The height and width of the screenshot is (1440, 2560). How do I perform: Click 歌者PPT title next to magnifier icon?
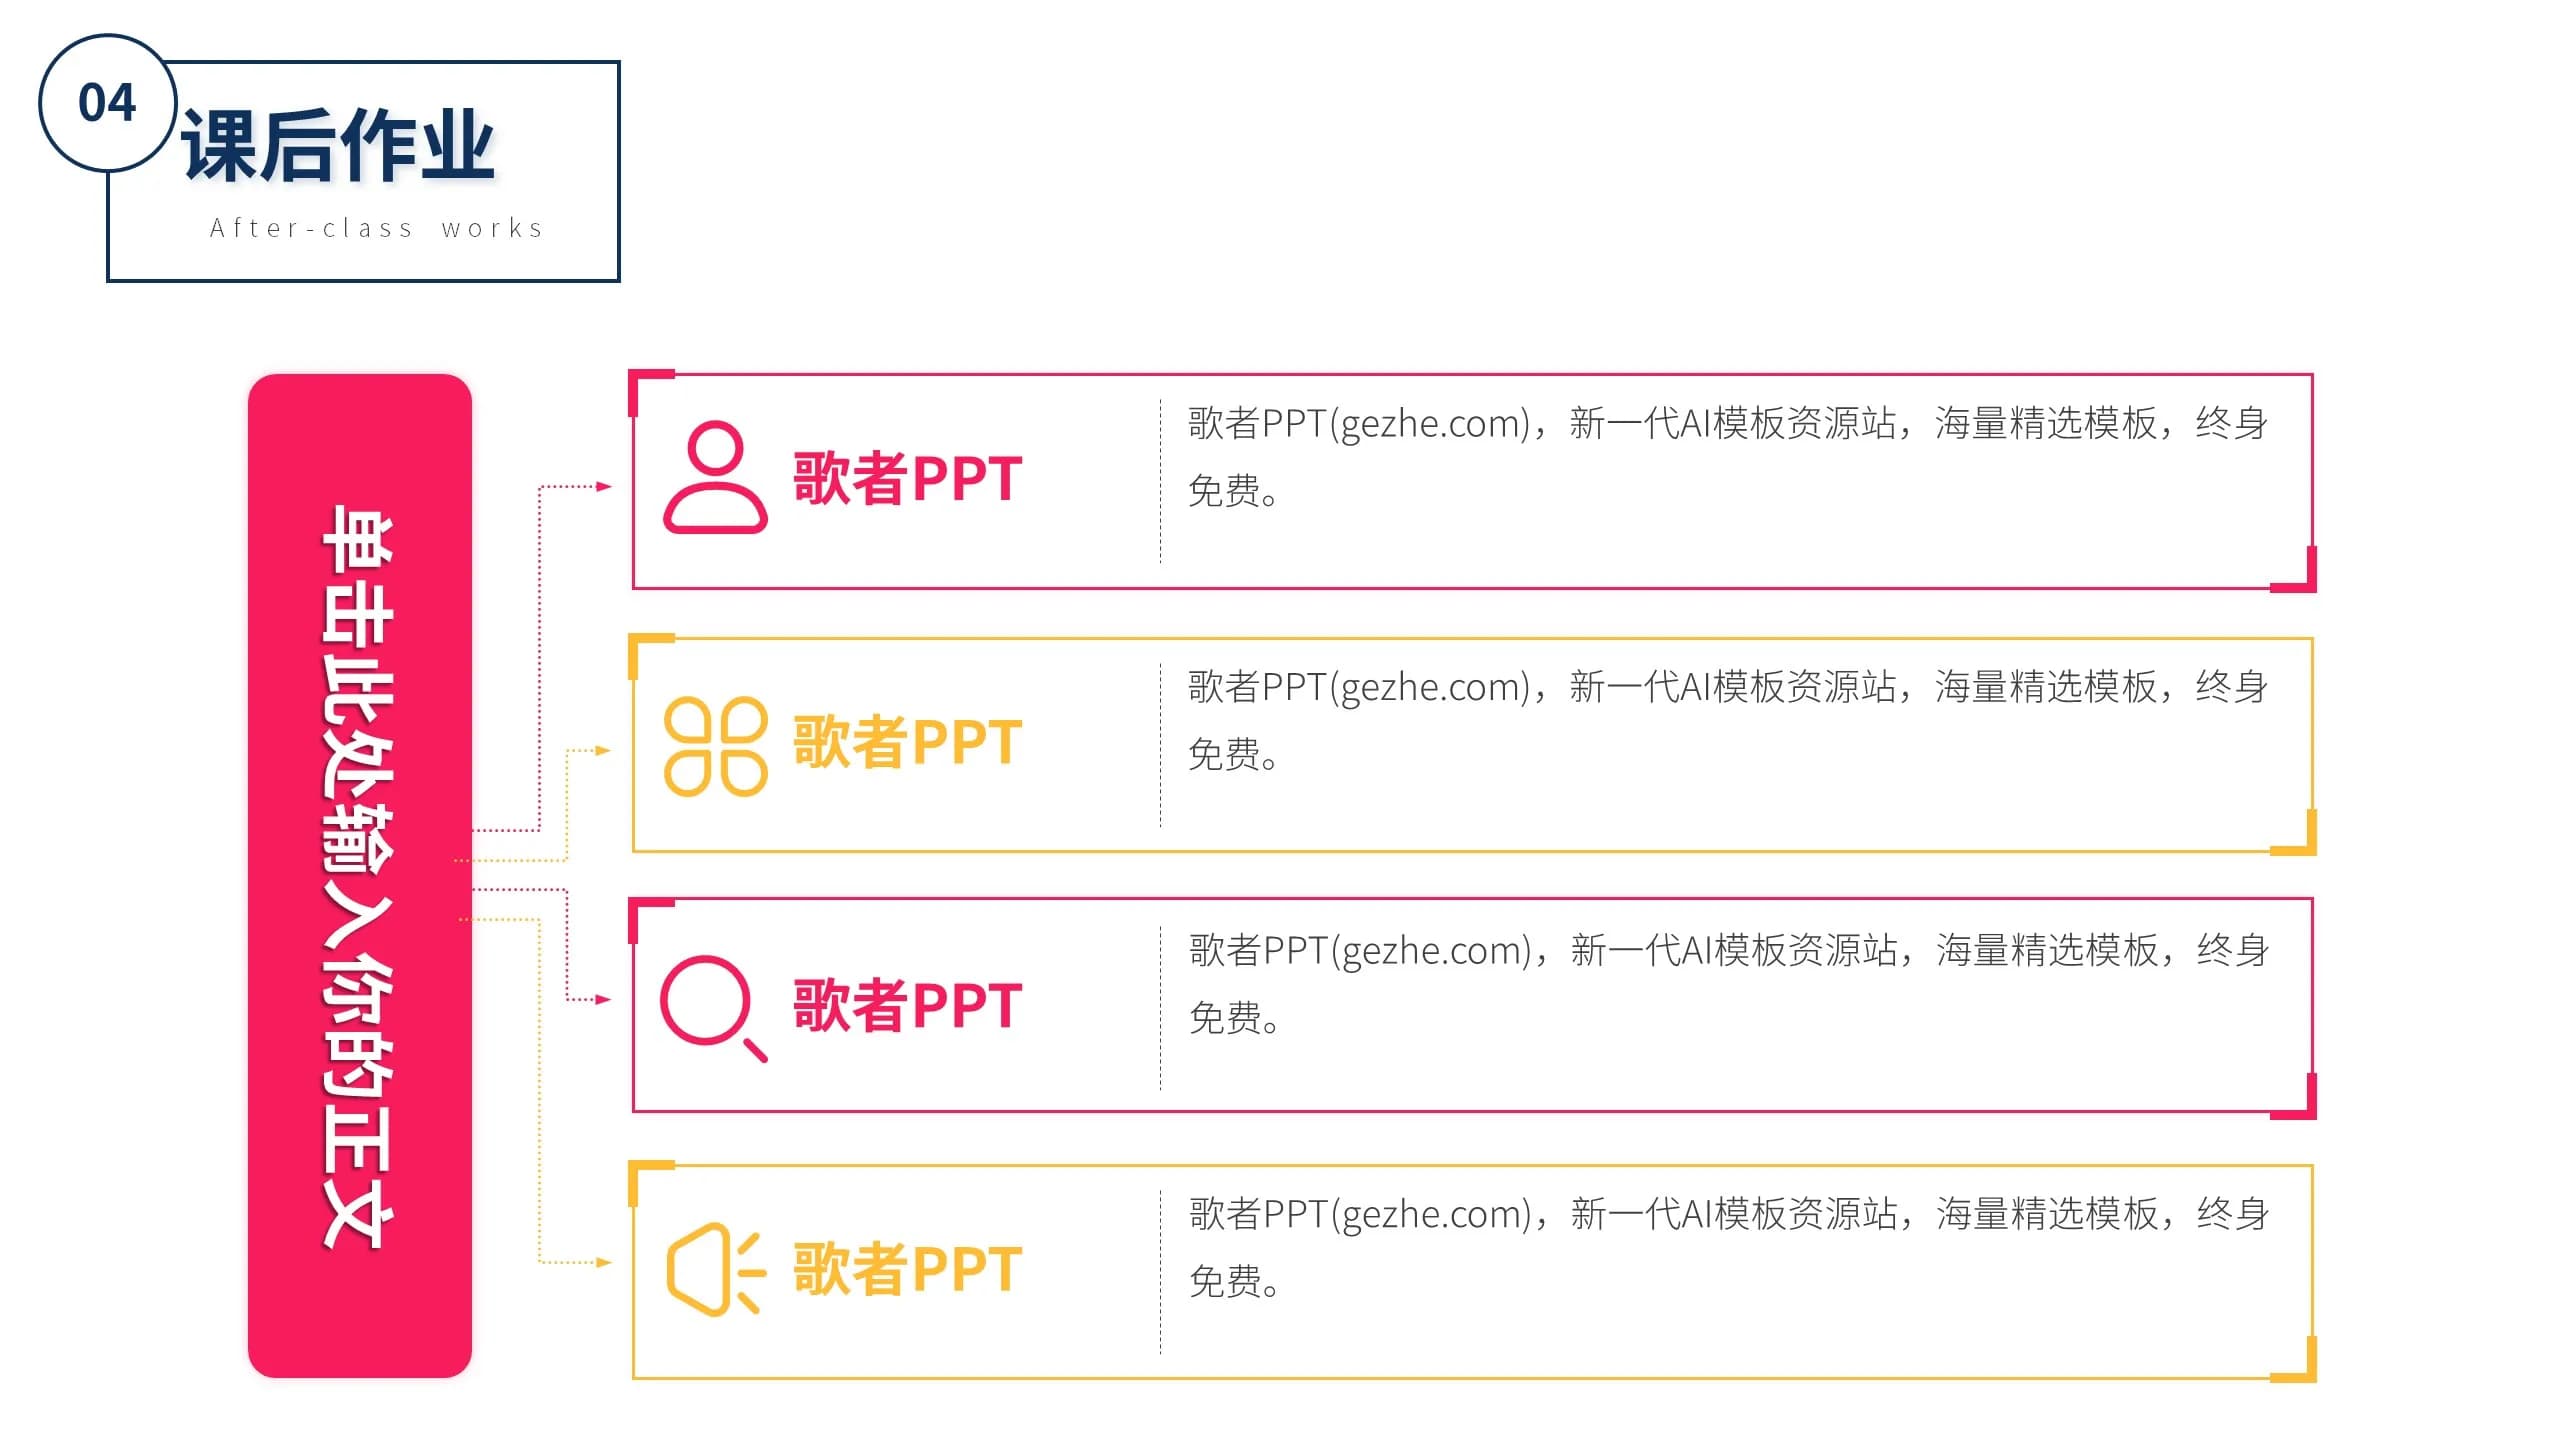point(907,1004)
